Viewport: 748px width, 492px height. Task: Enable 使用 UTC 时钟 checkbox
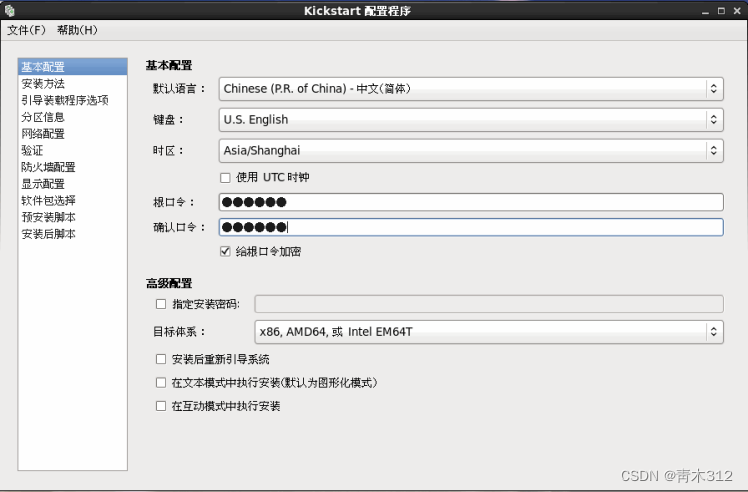pos(225,178)
